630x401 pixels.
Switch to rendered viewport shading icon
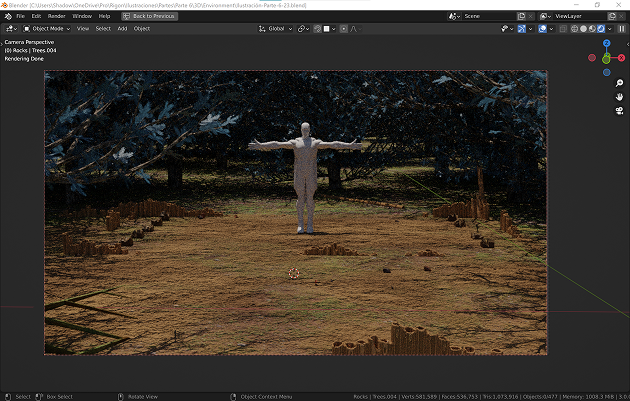pos(602,29)
